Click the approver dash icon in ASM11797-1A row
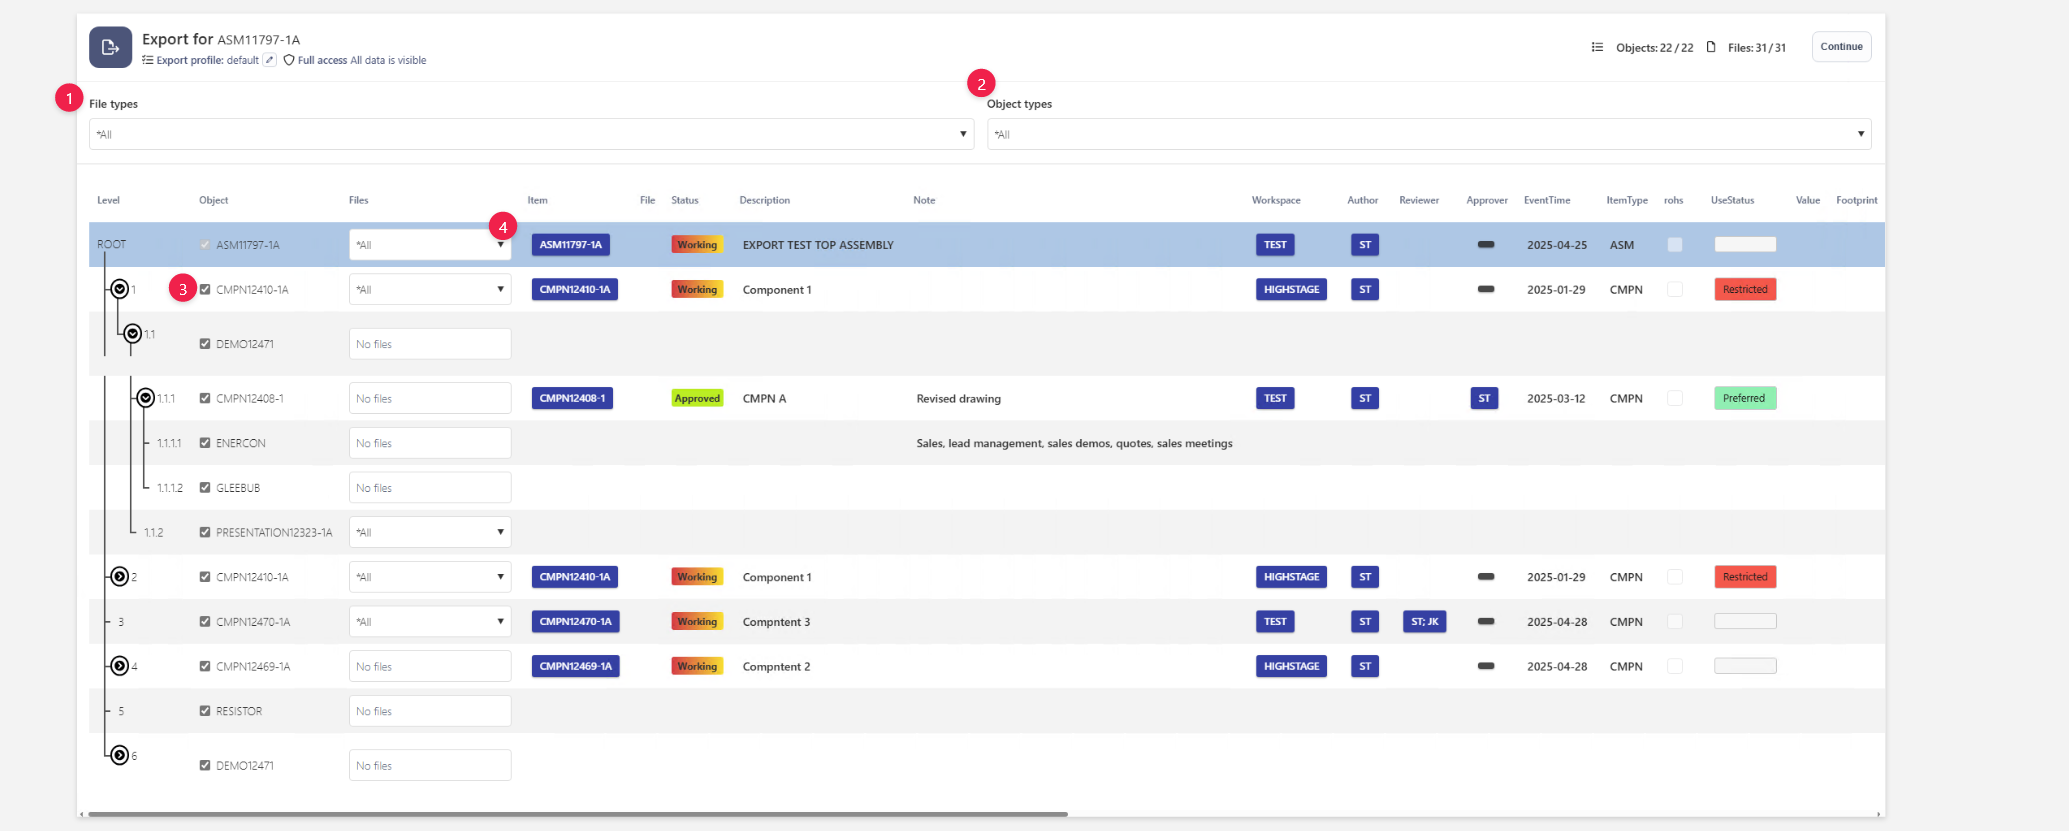Image resolution: width=2069 pixels, height=831 pixels. [1486, 245]
